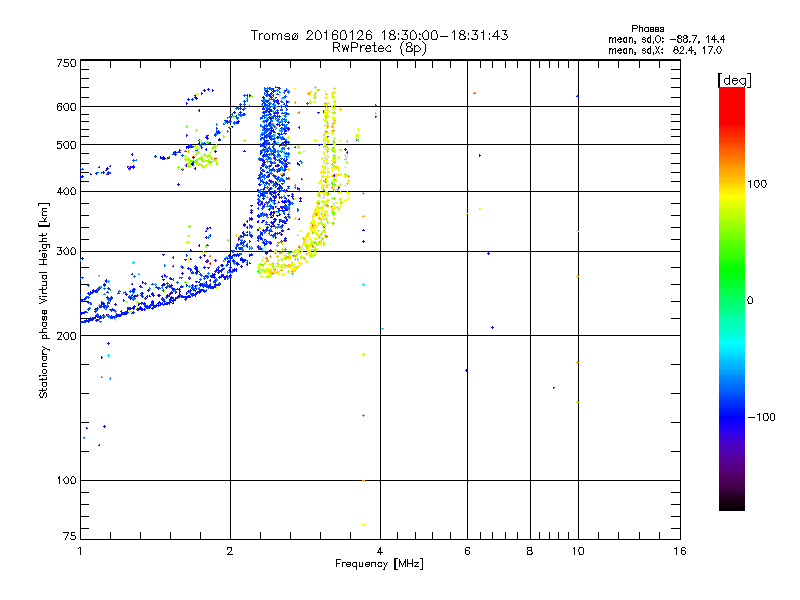This screenshot has height=600, width=800.
Task: Click the '400' height tick label
Action: [66, 191]
